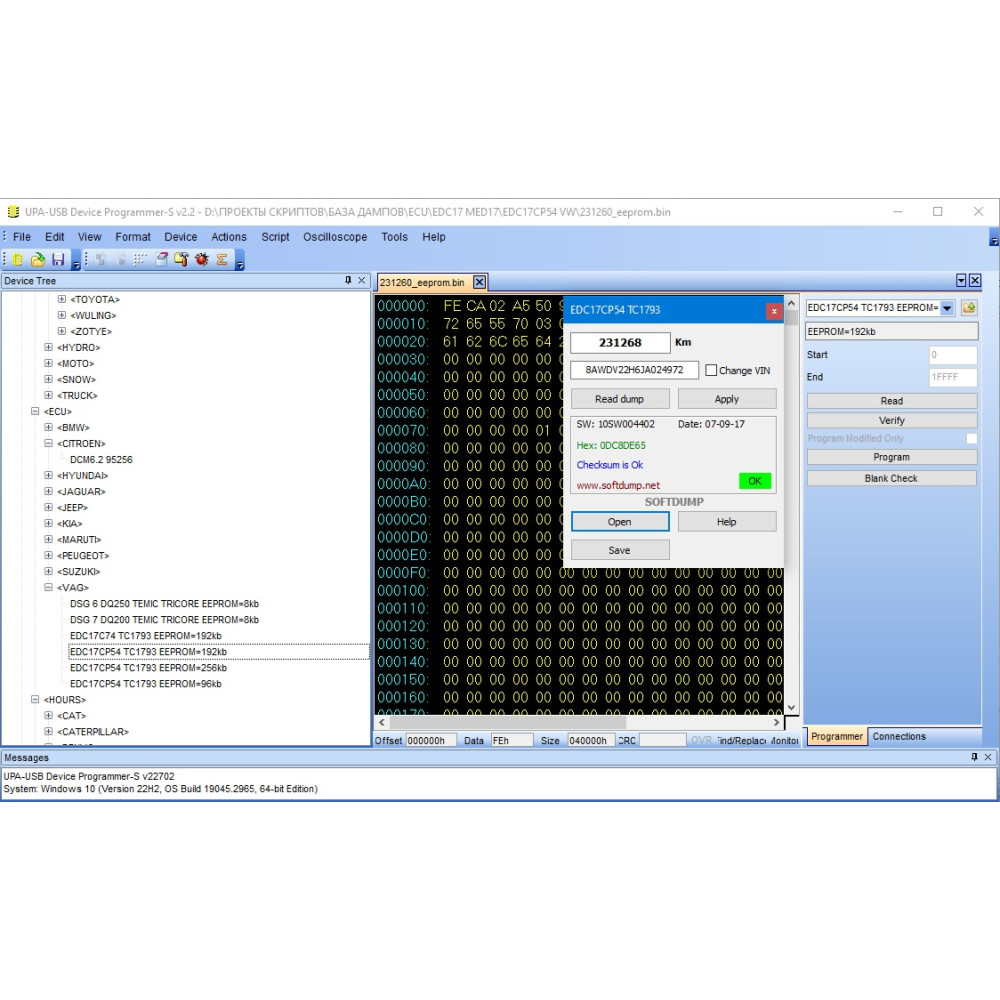
Task: Select EDC17C74 TC1793 EEPROM=192kb item
Action: point(145,636)
